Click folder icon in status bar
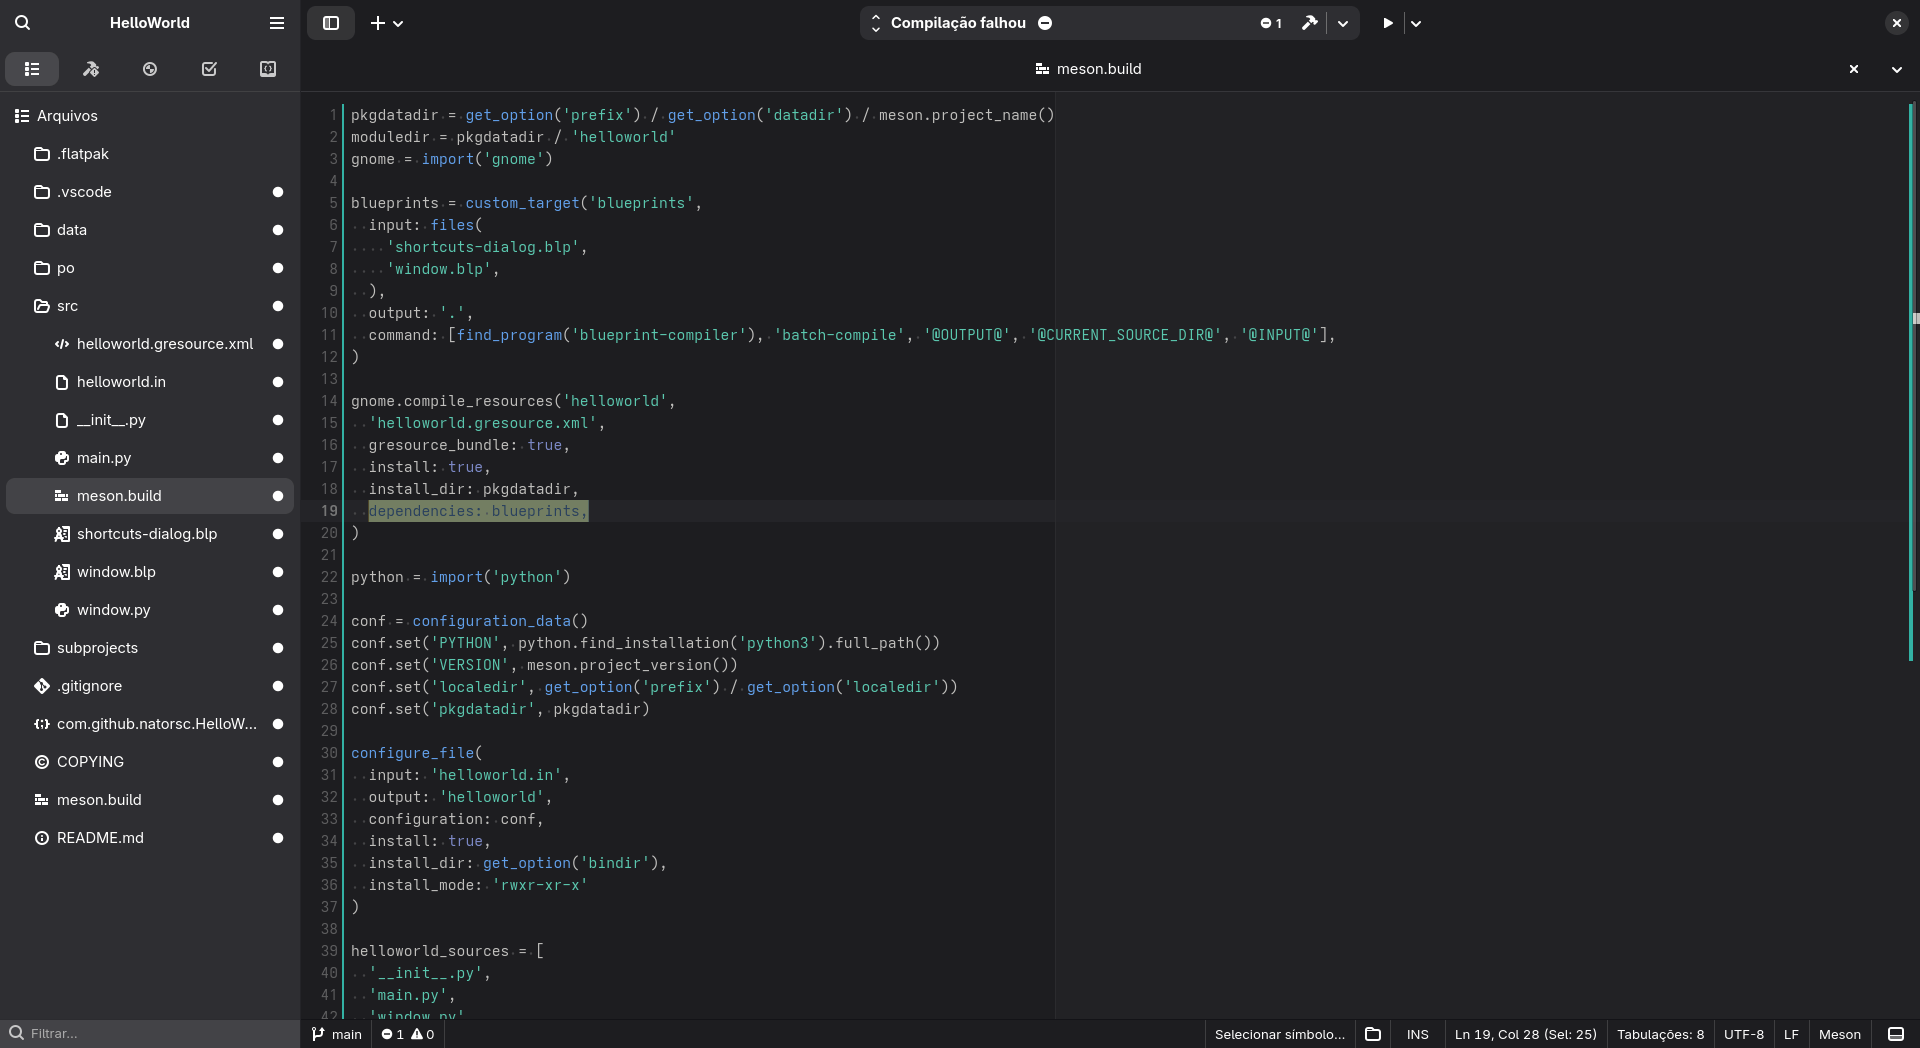This screenshot has height=1048, width=1920. point(1373,1034)
